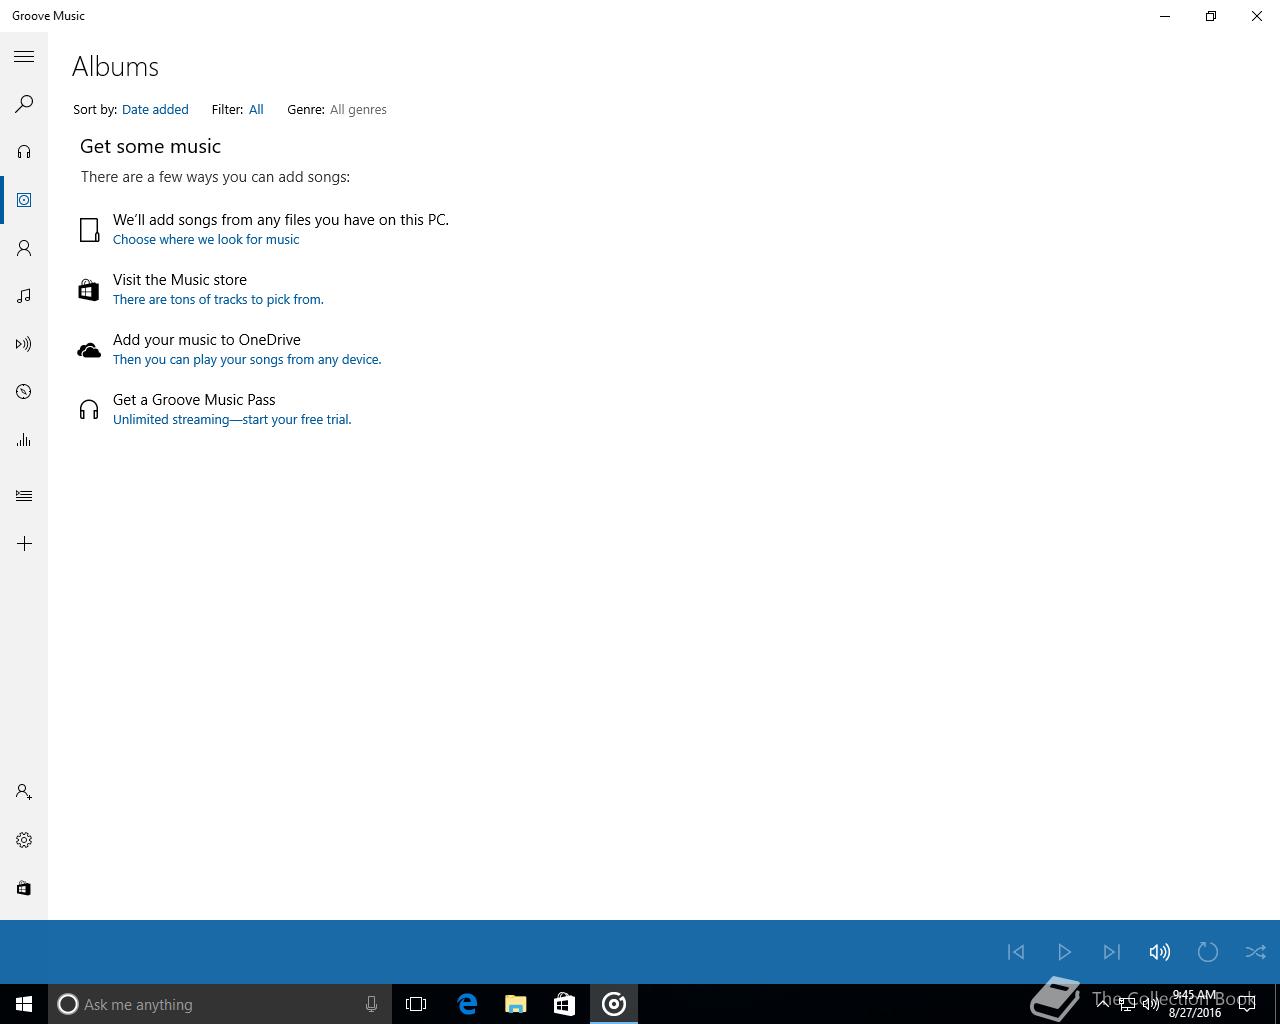Open Sort by Date added dropdown
The height and width of the screenshot is (1024, 1280).
point(155,110)
